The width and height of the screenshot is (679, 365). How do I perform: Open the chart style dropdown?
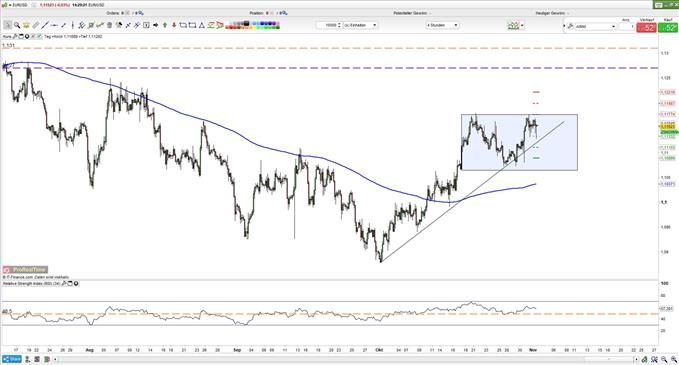click(522, 26)
